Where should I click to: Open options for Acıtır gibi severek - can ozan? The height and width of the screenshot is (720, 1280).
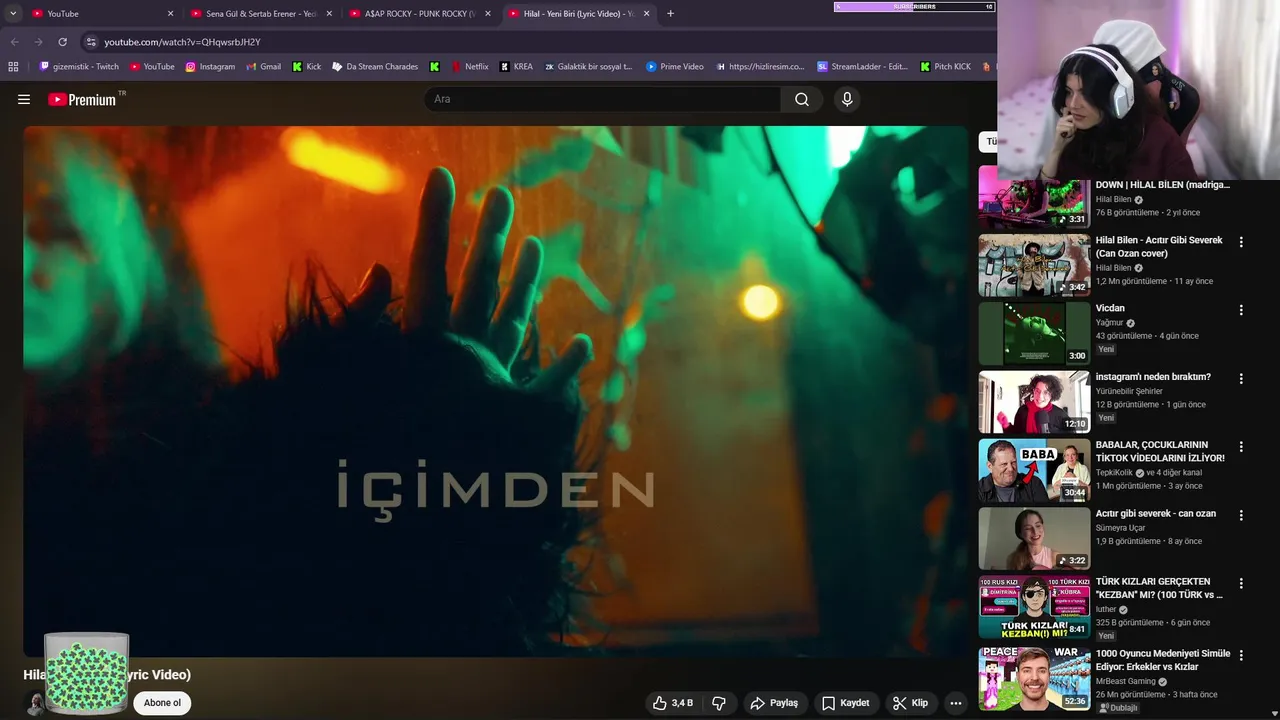pos(1241,515)
